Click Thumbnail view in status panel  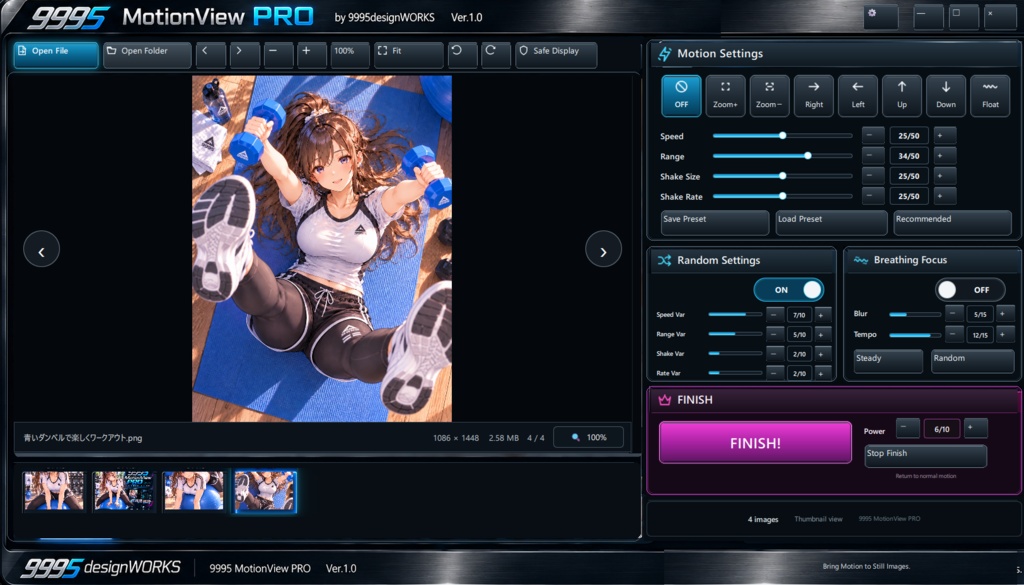[818, 519]
